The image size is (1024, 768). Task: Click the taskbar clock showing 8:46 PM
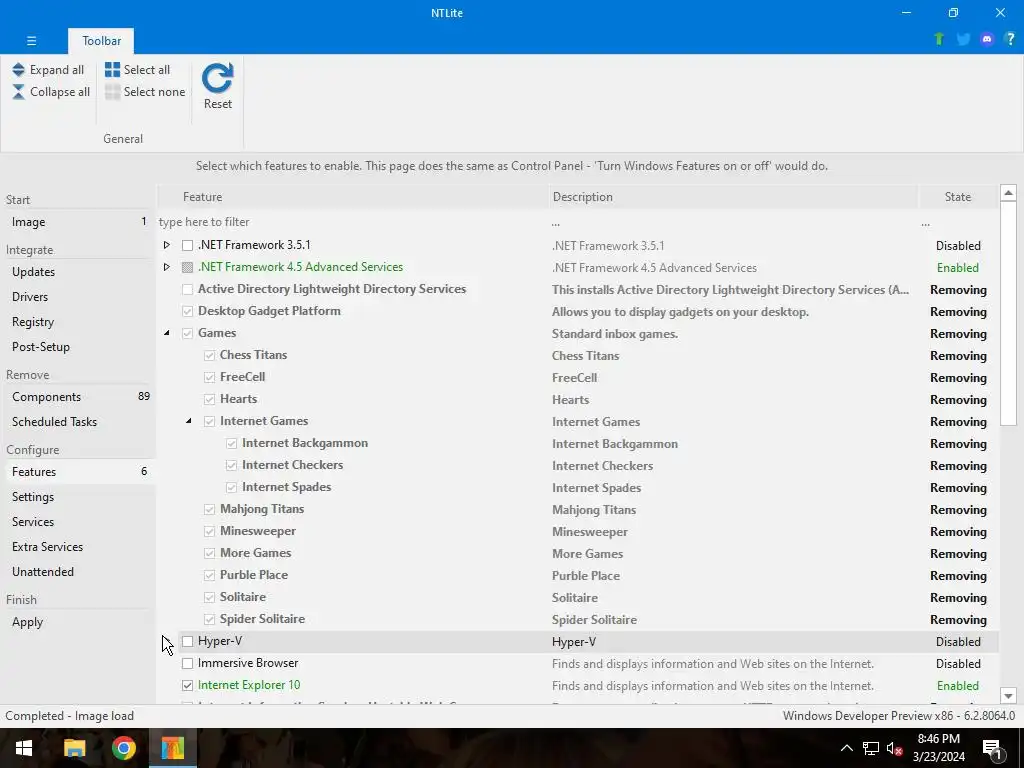point(938,748)
